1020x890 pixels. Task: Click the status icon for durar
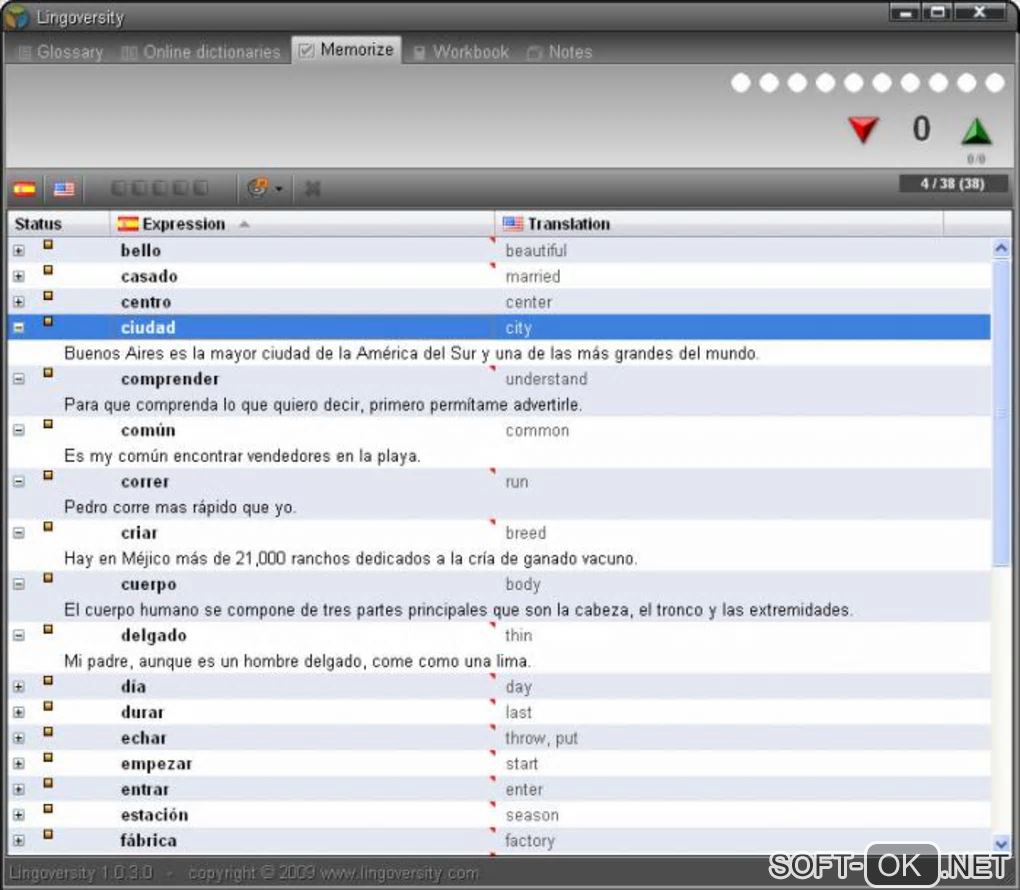pyautogui.click(x=48, y=706)
